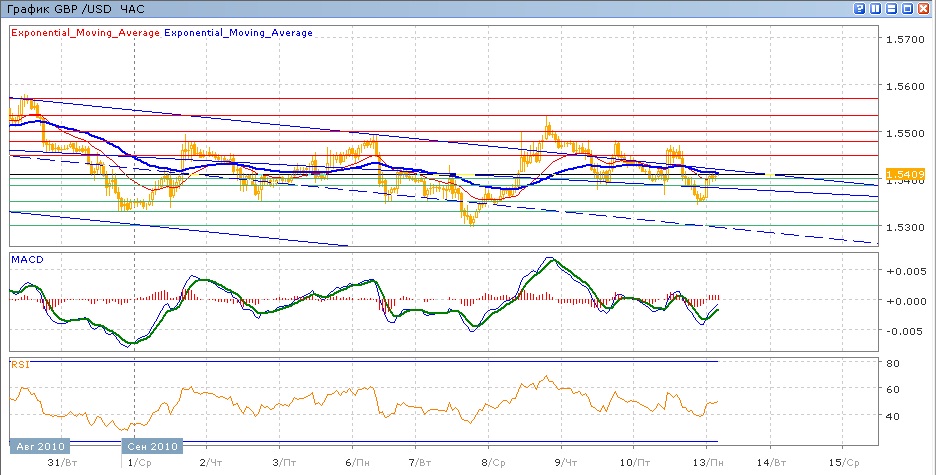Screen dimensions: 936x475
Task: Click the blue Exponential_Moving_Average legend label
Action: click(x=239, y=32)
